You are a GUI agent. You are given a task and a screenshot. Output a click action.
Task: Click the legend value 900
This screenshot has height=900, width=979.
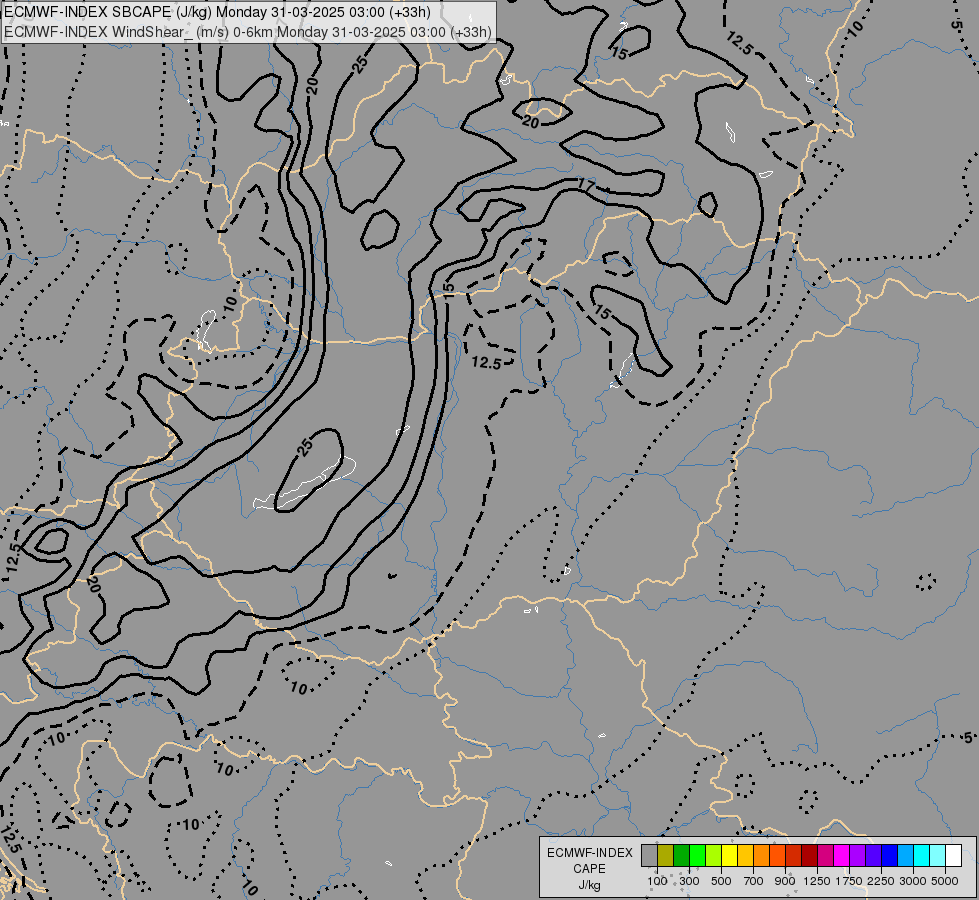coord(785,881)
